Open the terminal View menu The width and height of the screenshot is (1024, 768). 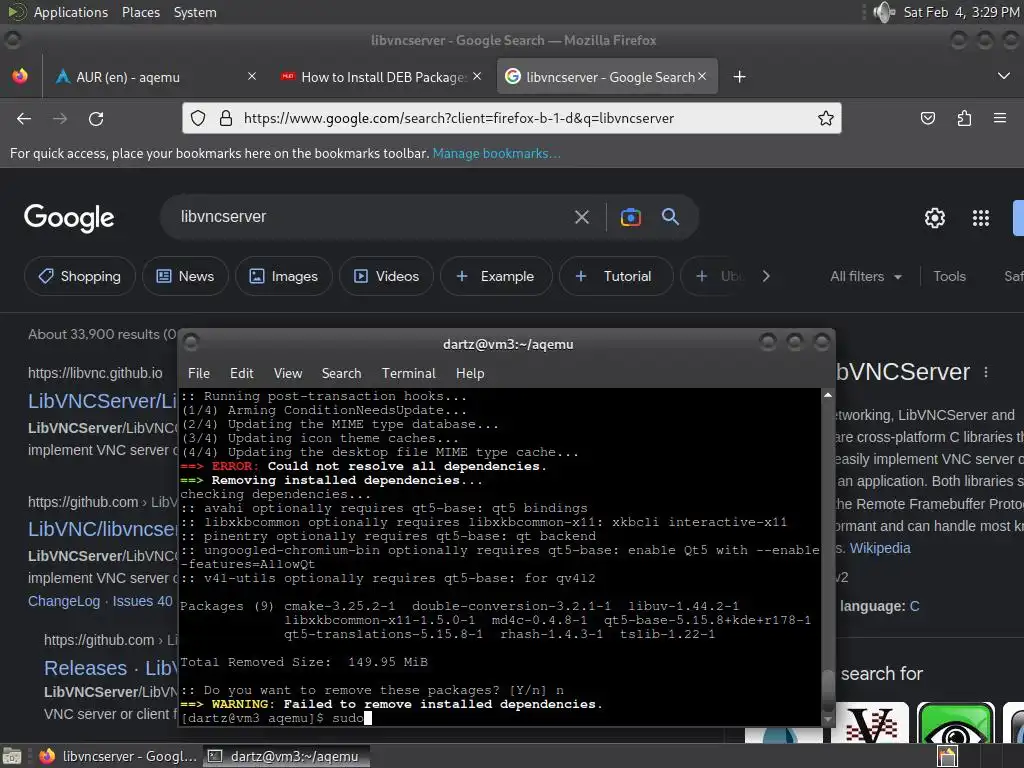coord(288,374)
